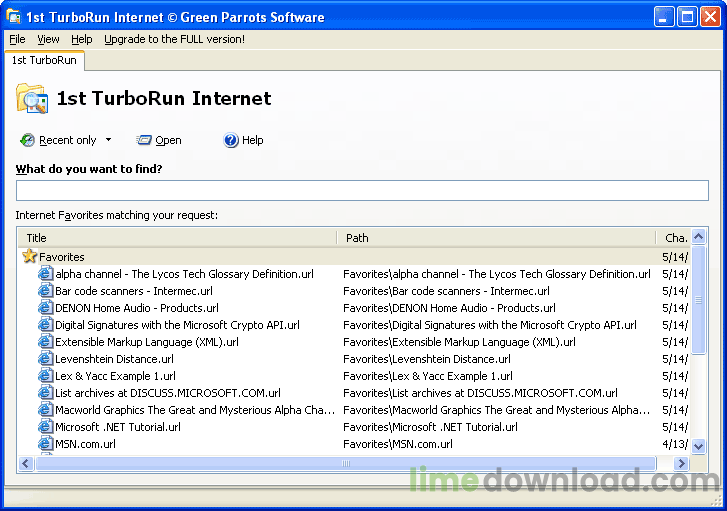Maximize the 1st TurboRun window
This screenshot has height=511, width=727.
pyautogui.click(x=687, y=17)
